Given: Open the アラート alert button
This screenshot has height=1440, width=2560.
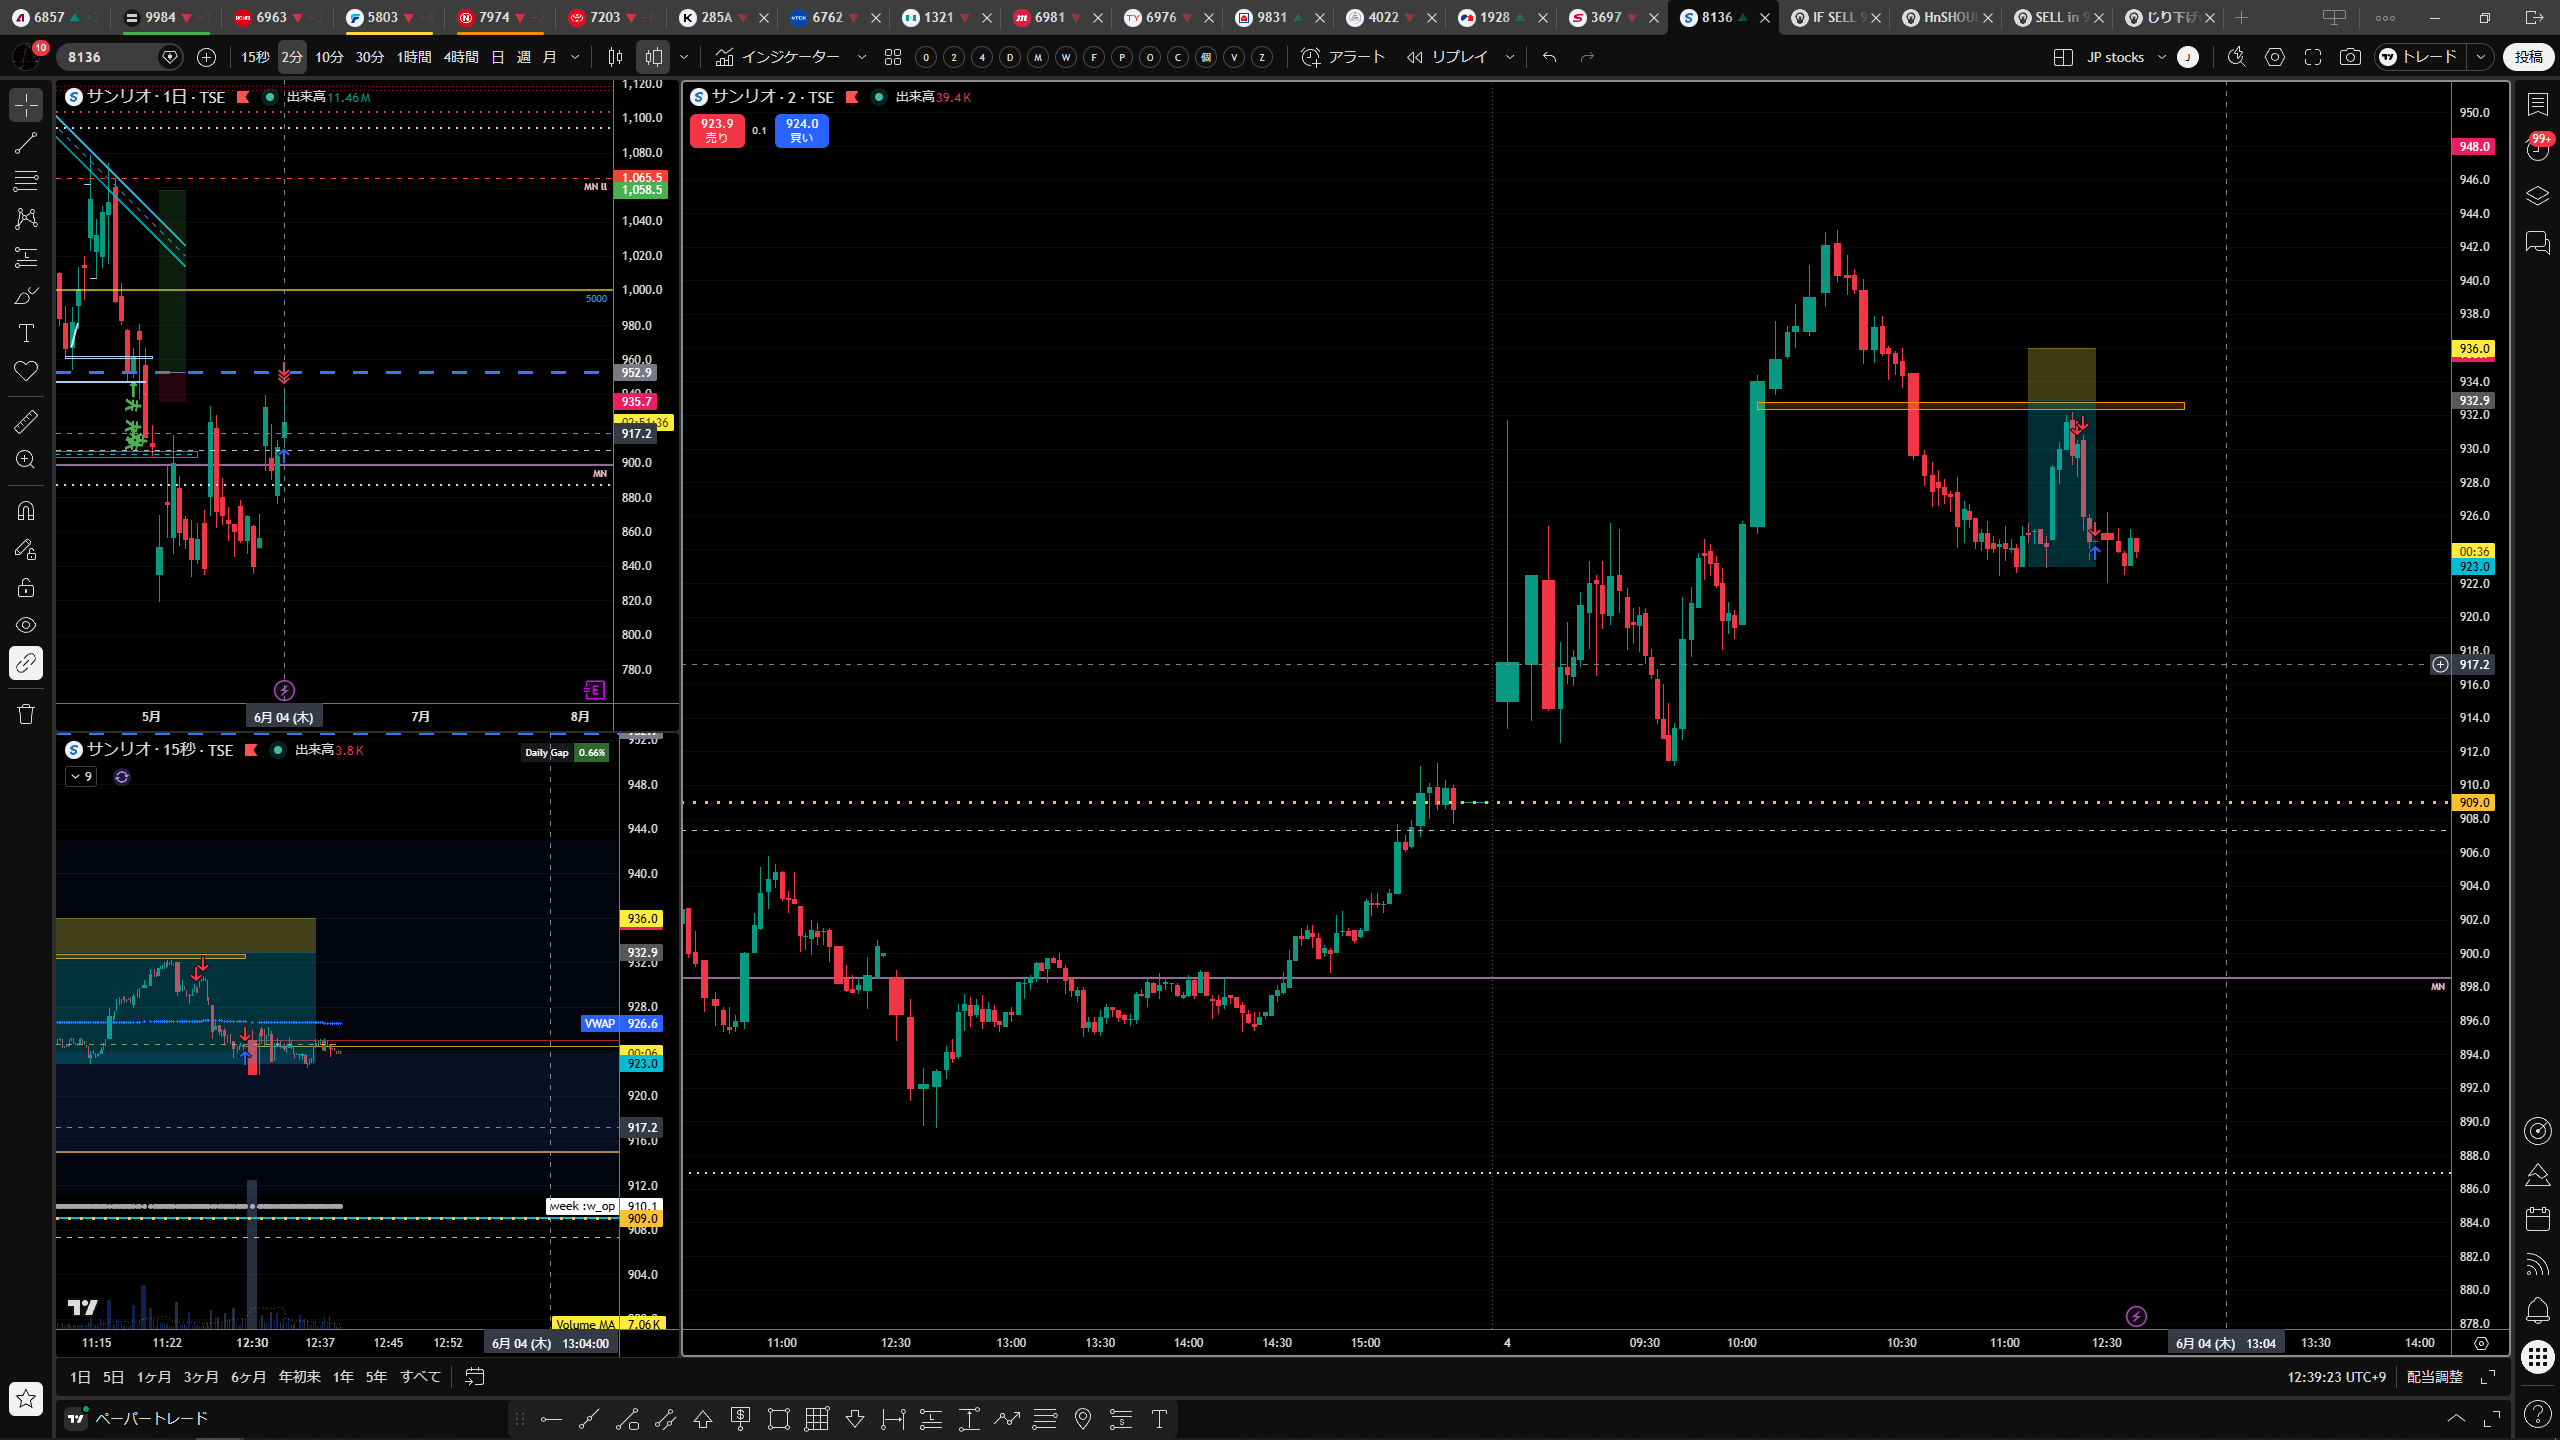Looking at the screenshot, I should click(x=1343, y=57).
